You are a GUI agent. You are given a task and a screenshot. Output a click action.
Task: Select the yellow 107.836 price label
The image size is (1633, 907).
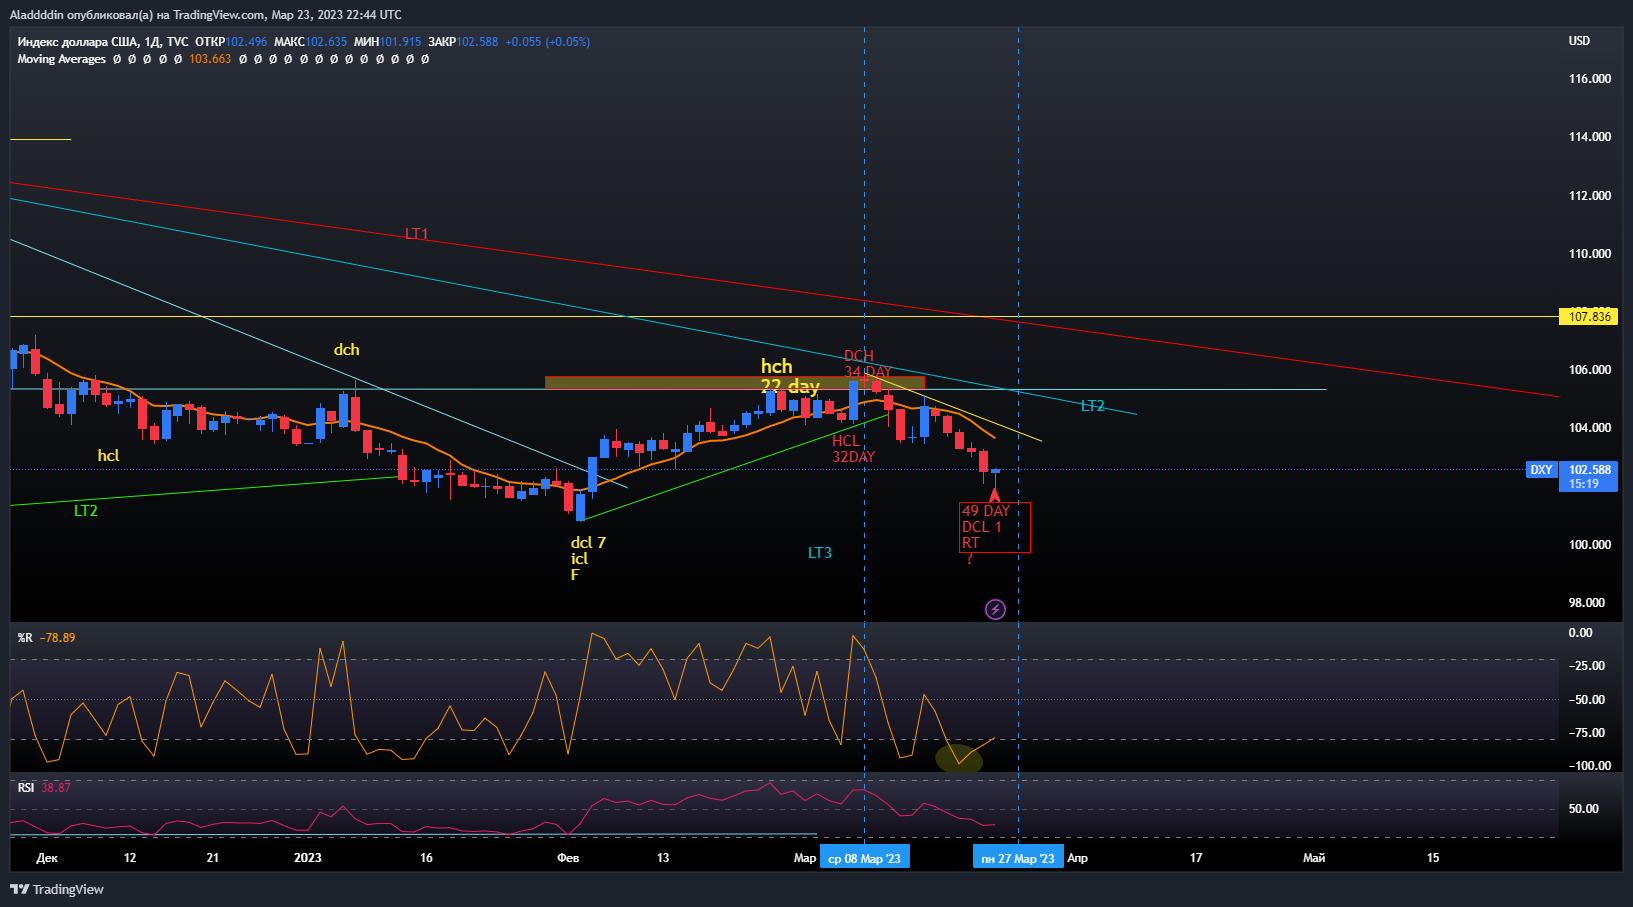1588,316
